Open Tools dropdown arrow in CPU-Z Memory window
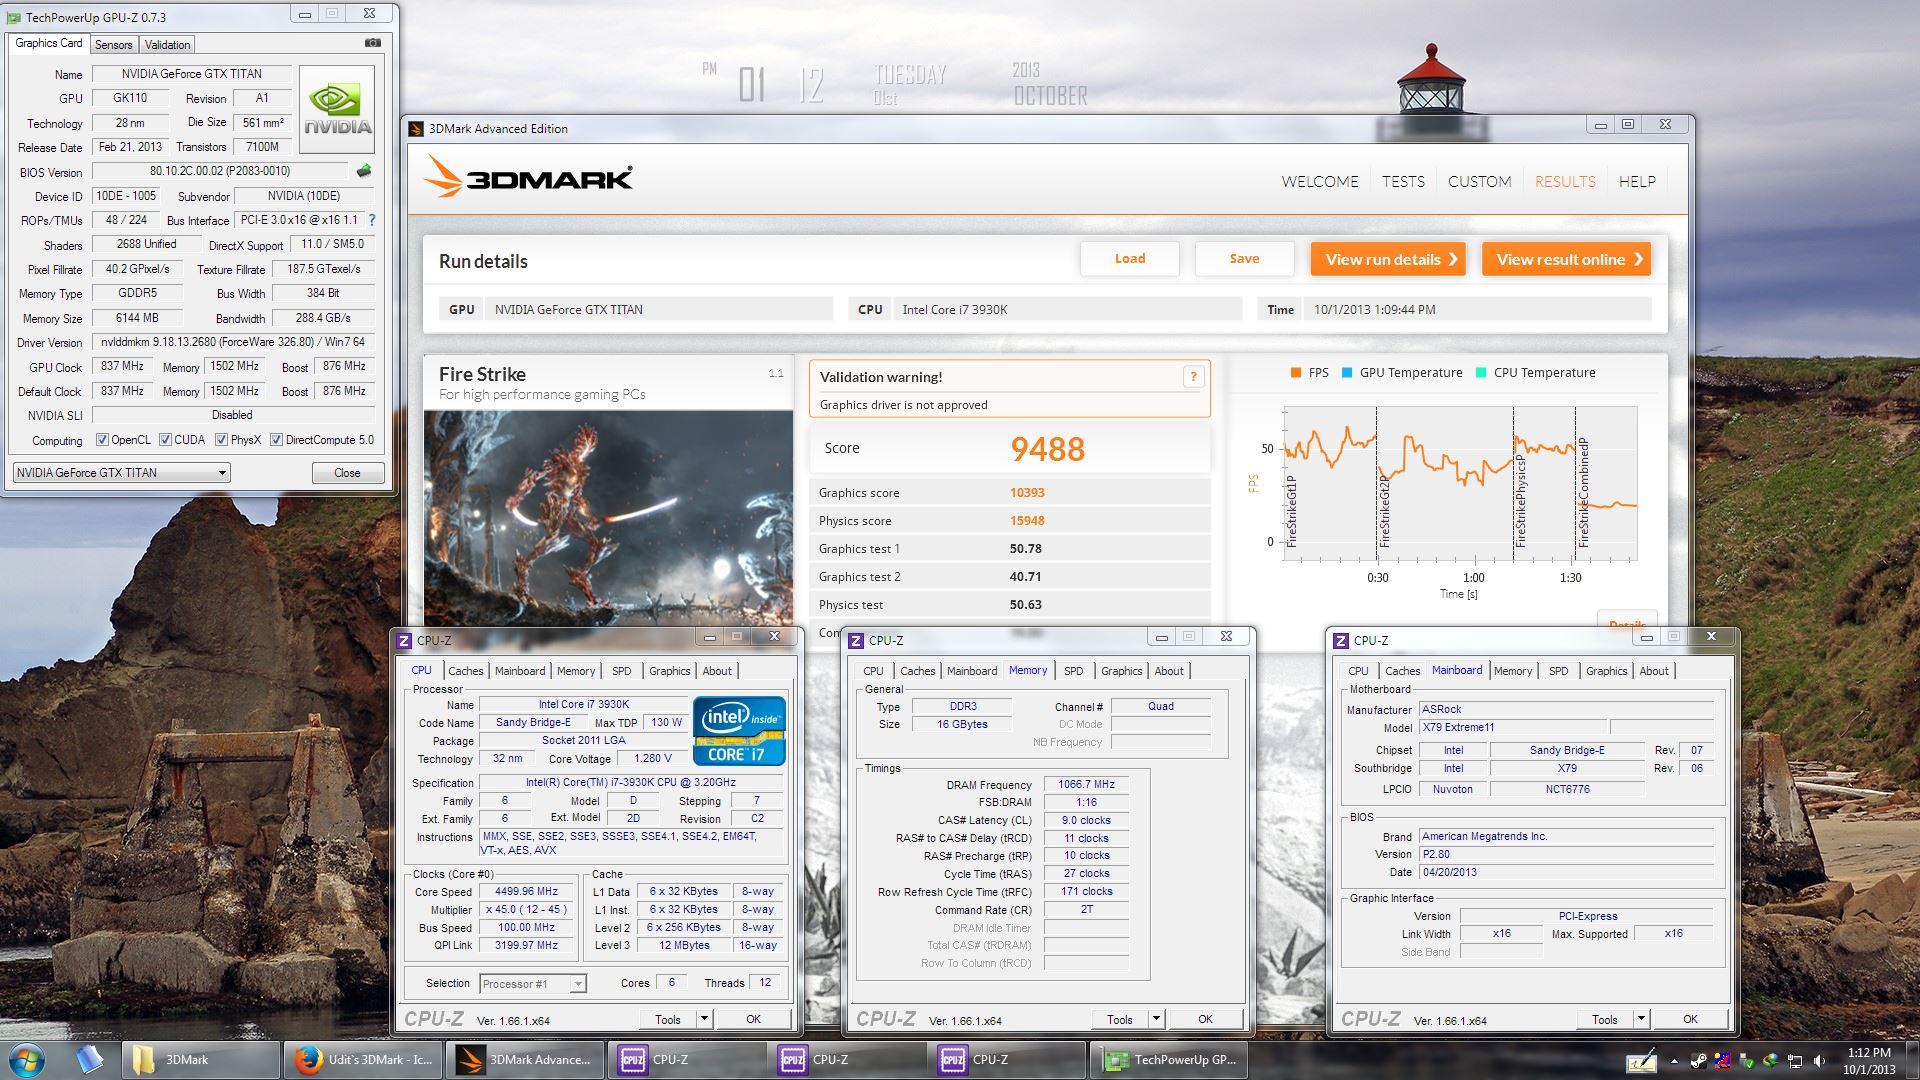Image resolution: width=1920 pixels, height=1080 pixels. 1156,1019
